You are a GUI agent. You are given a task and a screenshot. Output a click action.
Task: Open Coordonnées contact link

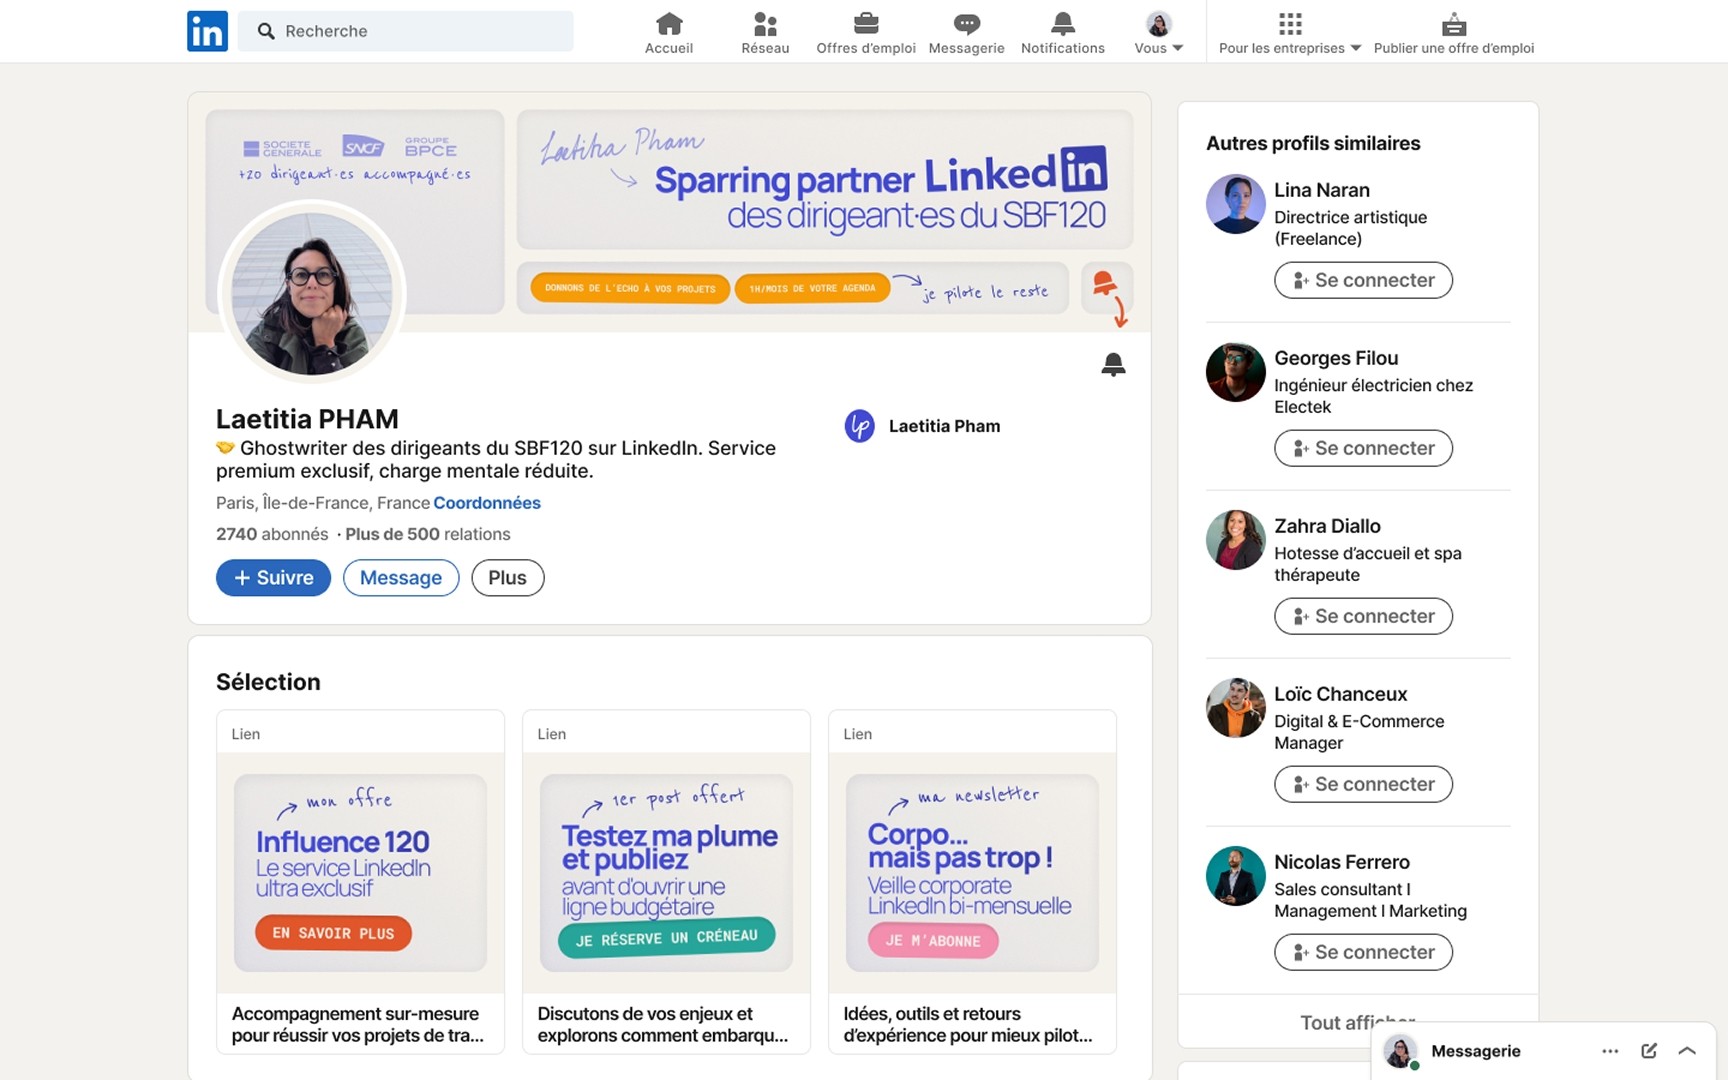(x=487, y=503)
